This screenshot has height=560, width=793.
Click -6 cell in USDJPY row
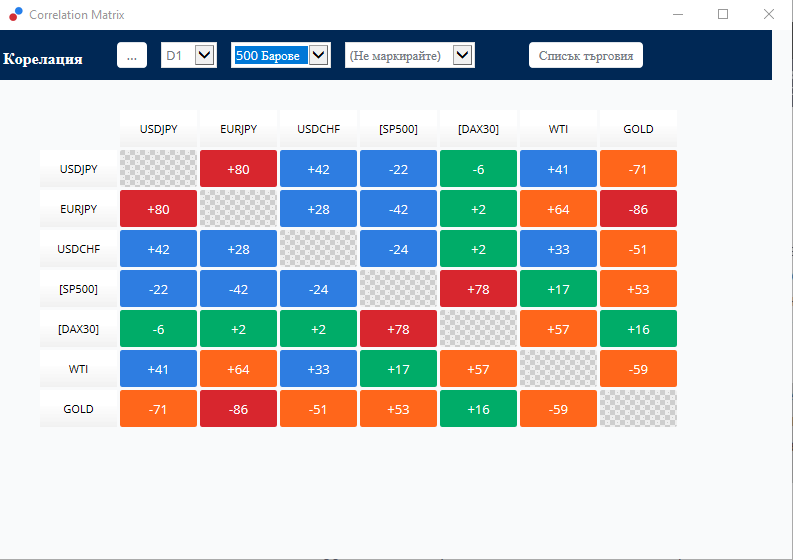click(478, 169)
